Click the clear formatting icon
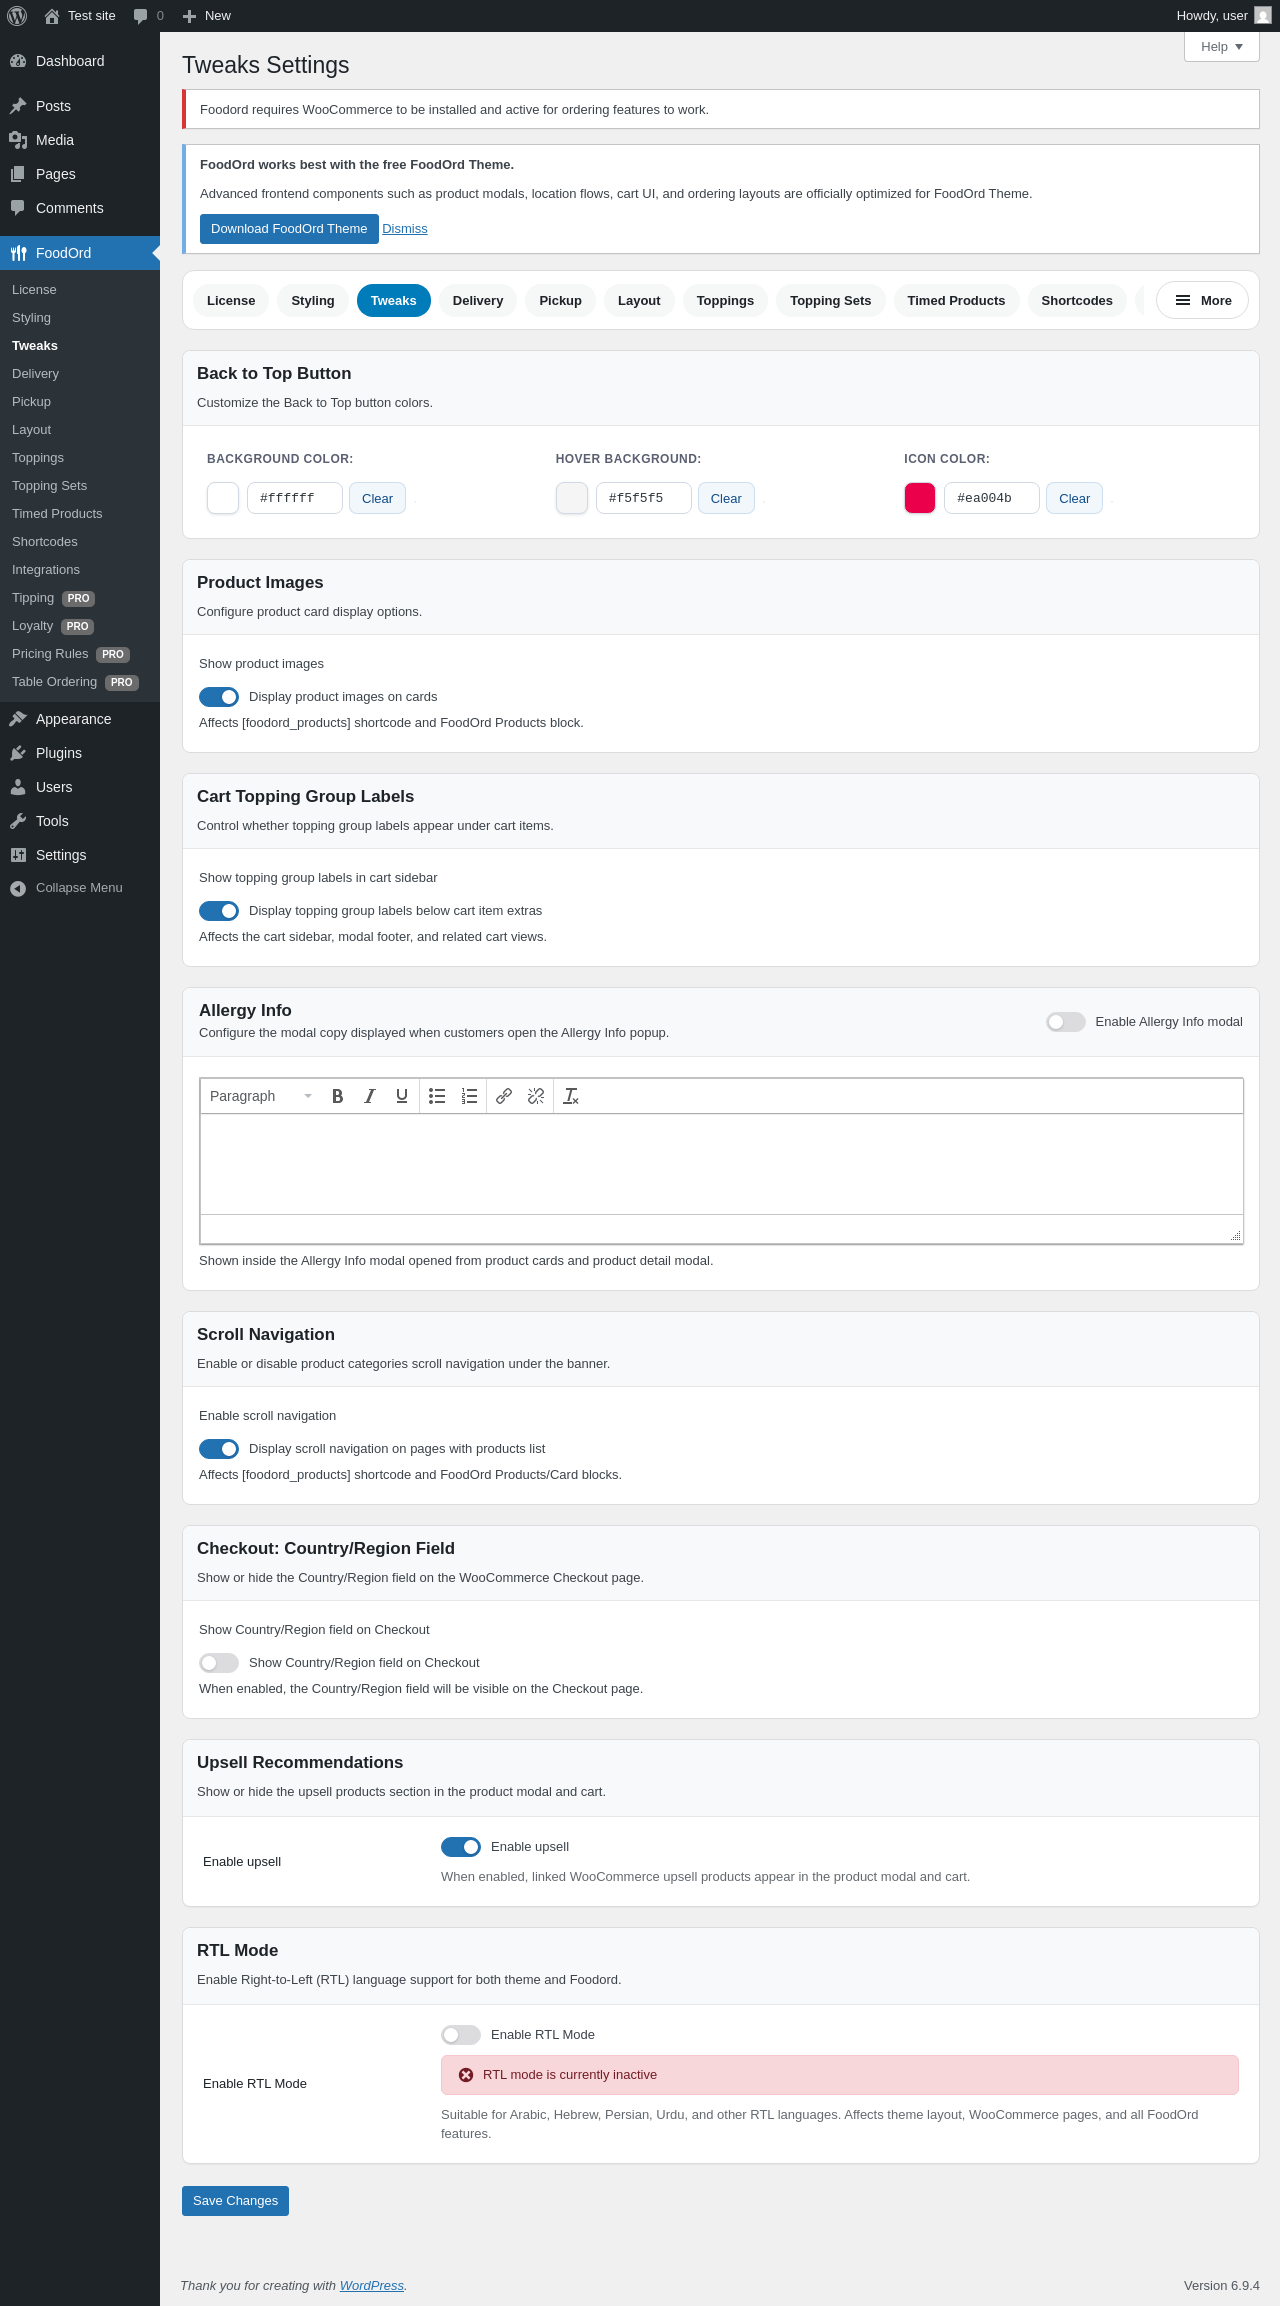 (571, 1096)
